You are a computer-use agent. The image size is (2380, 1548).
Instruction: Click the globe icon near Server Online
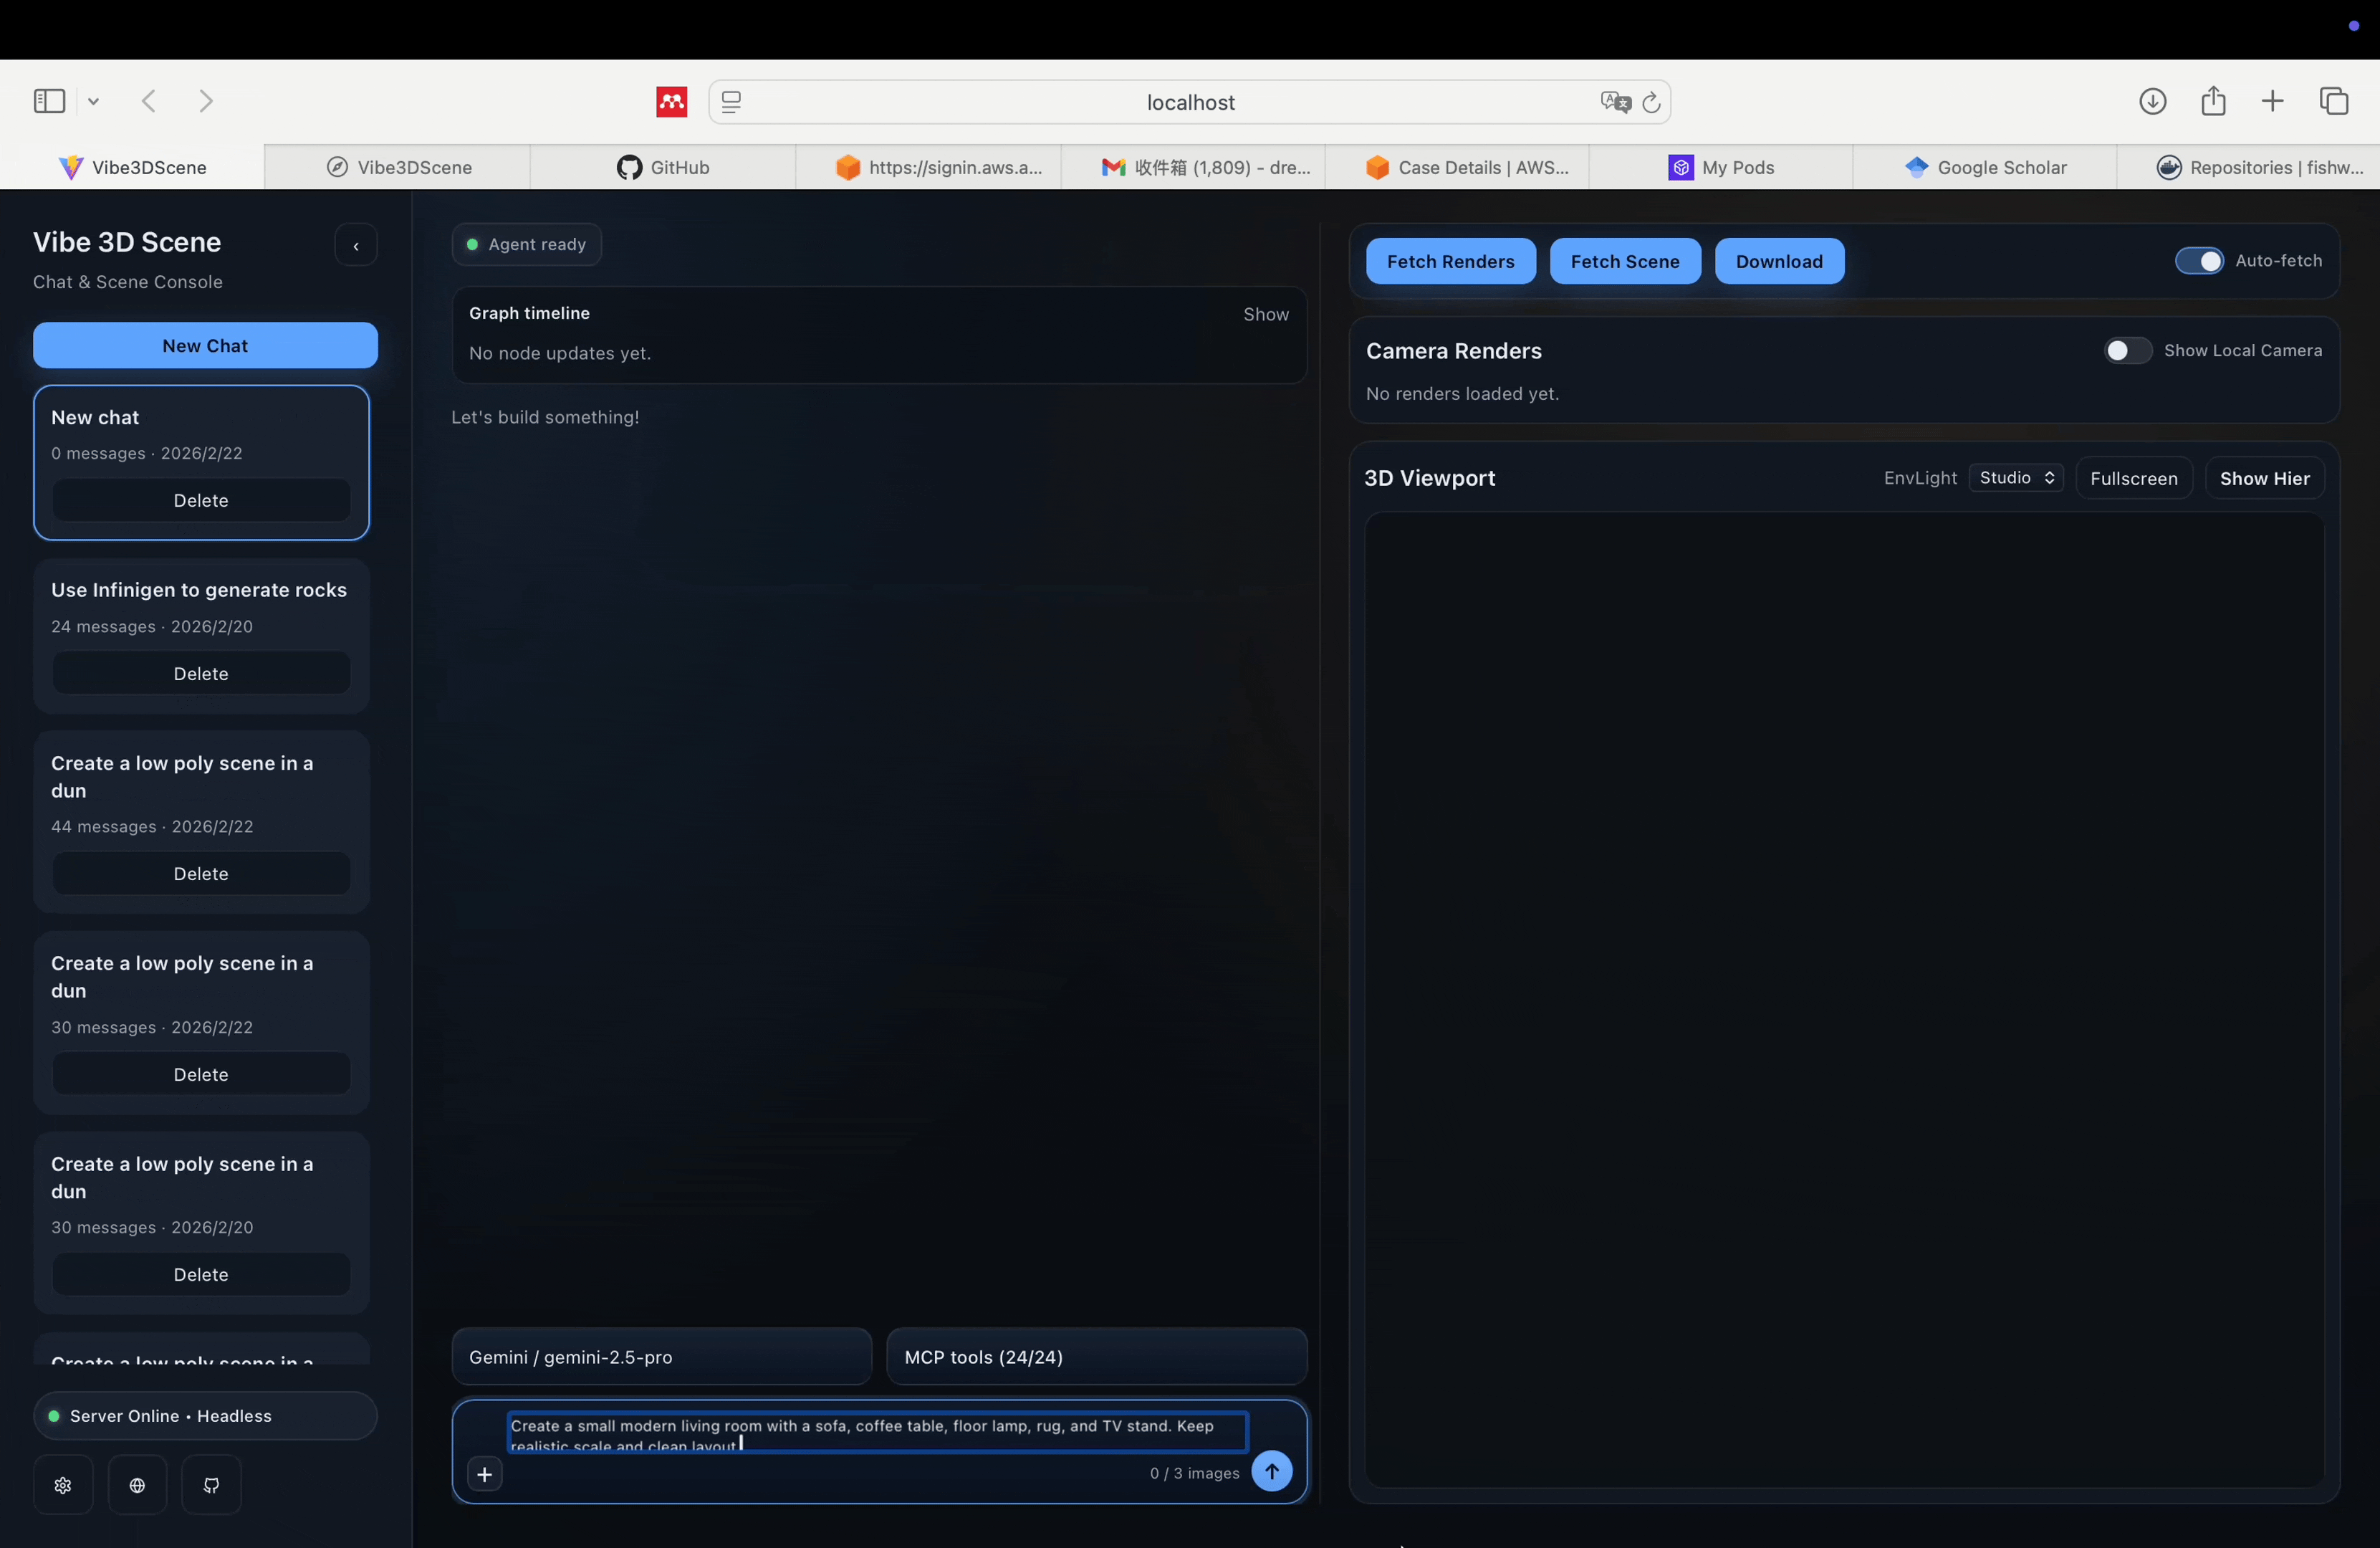[x=137, y=1484]
